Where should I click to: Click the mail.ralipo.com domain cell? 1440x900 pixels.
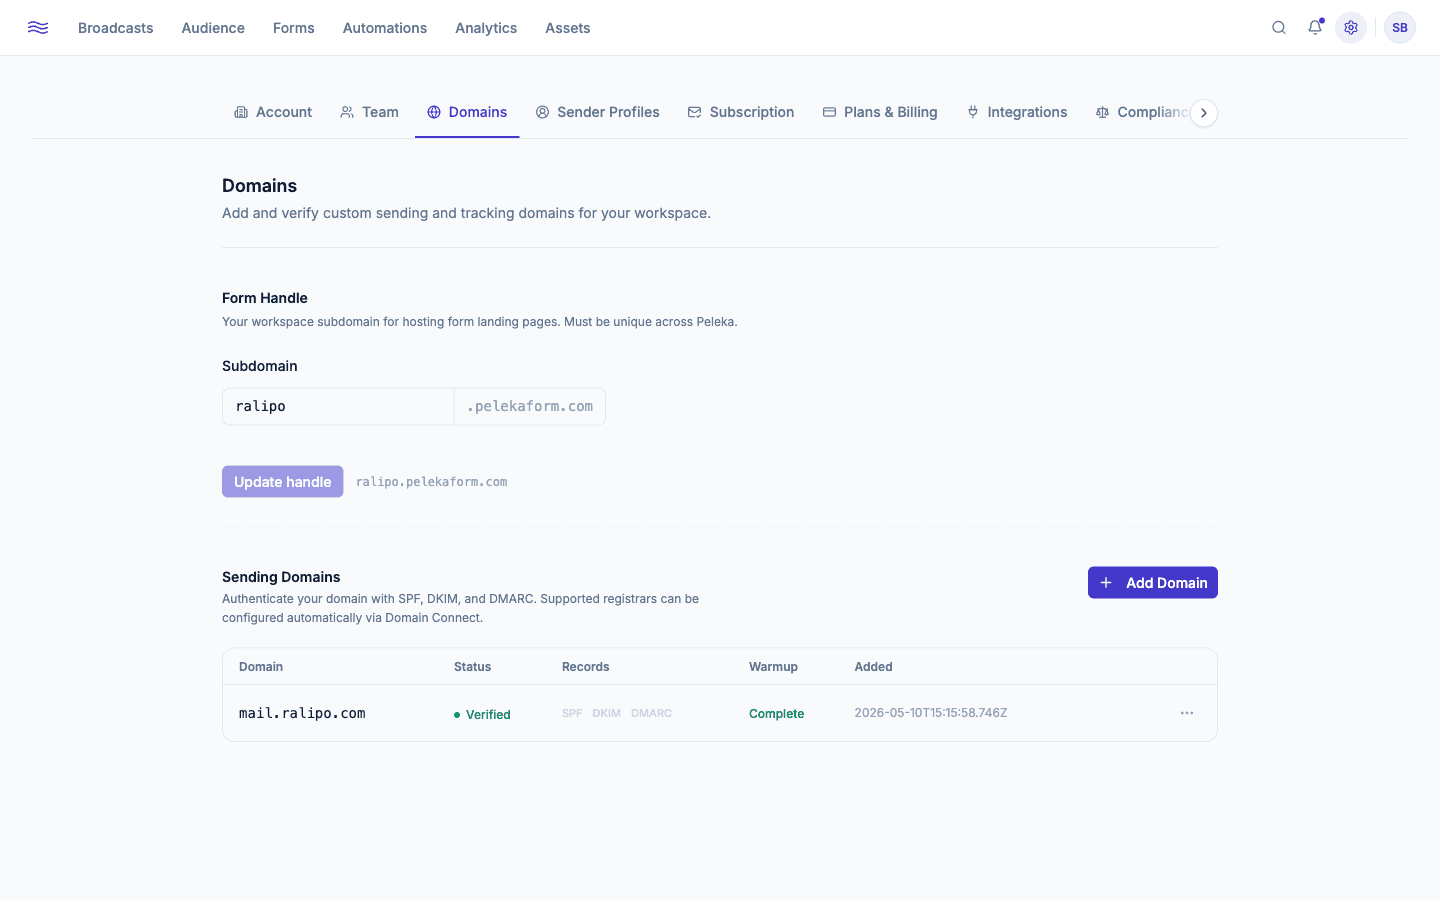point(302,713)
